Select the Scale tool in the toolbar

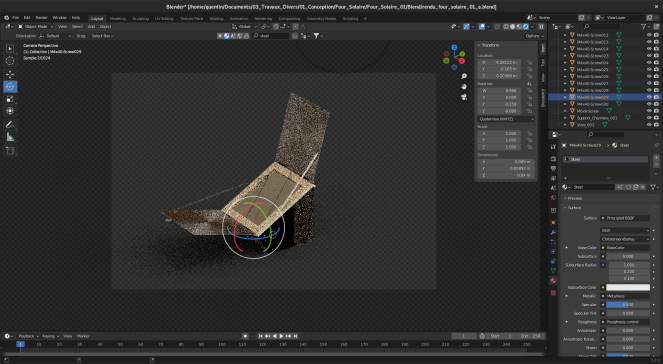(x=10, y=99)
